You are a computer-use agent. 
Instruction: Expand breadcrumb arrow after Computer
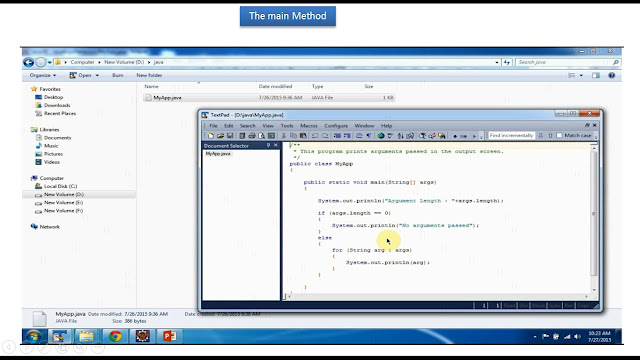click(99, 62)
